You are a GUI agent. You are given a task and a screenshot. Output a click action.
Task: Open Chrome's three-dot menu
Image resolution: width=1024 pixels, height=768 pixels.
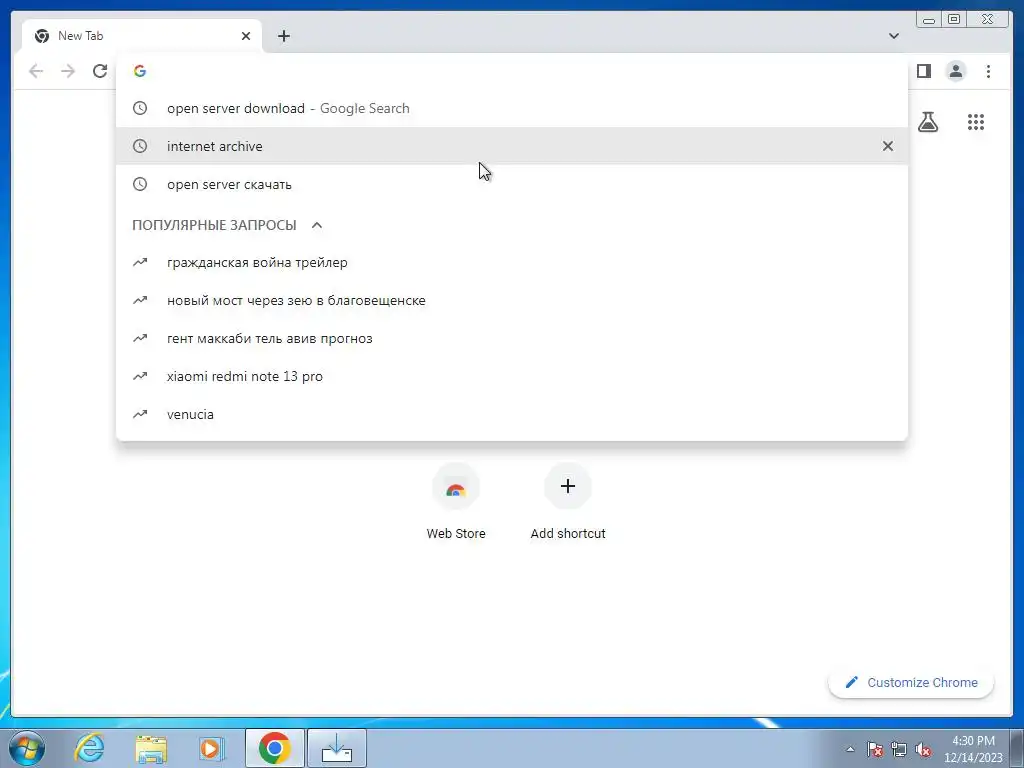pyautogui.click(x=988, y=71)
